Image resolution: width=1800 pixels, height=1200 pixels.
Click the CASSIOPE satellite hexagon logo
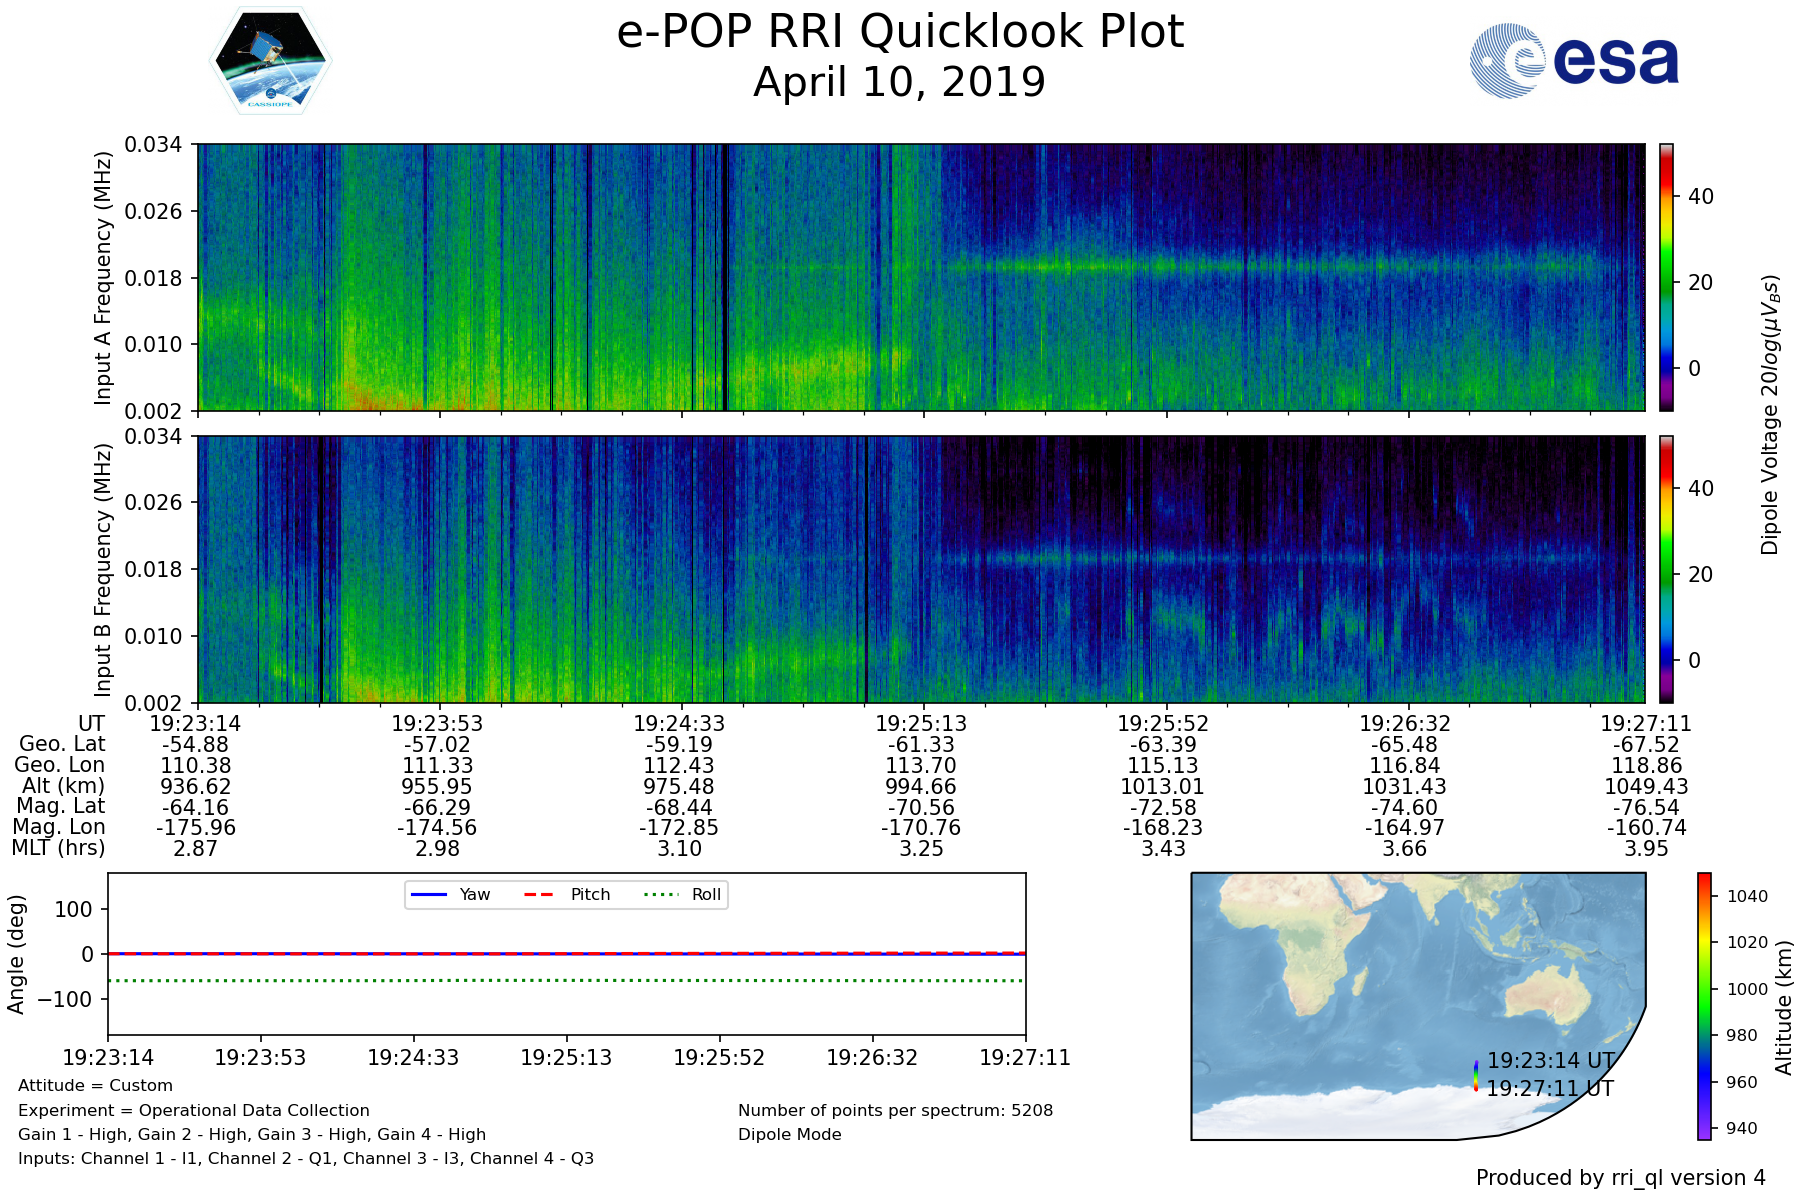pos(270,61)
